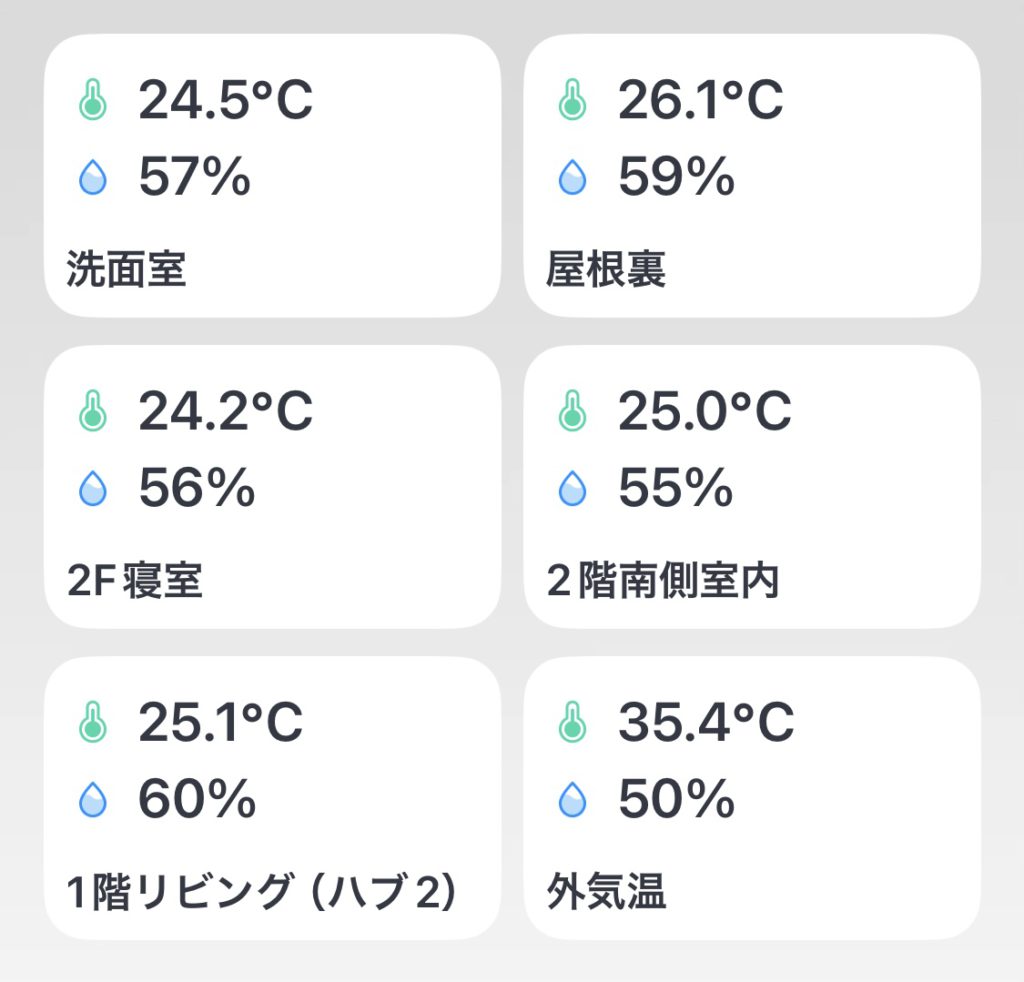Select the 25.0°C temperature reading

(x=705, y=411)
